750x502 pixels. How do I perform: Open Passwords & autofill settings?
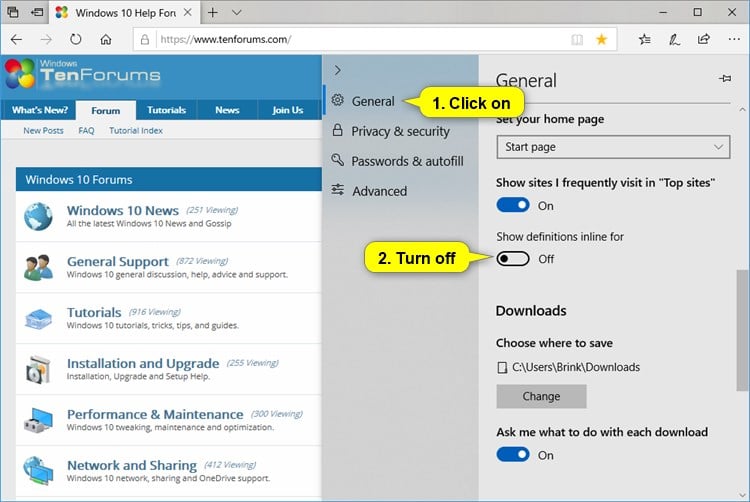click(x=407, y=161)
